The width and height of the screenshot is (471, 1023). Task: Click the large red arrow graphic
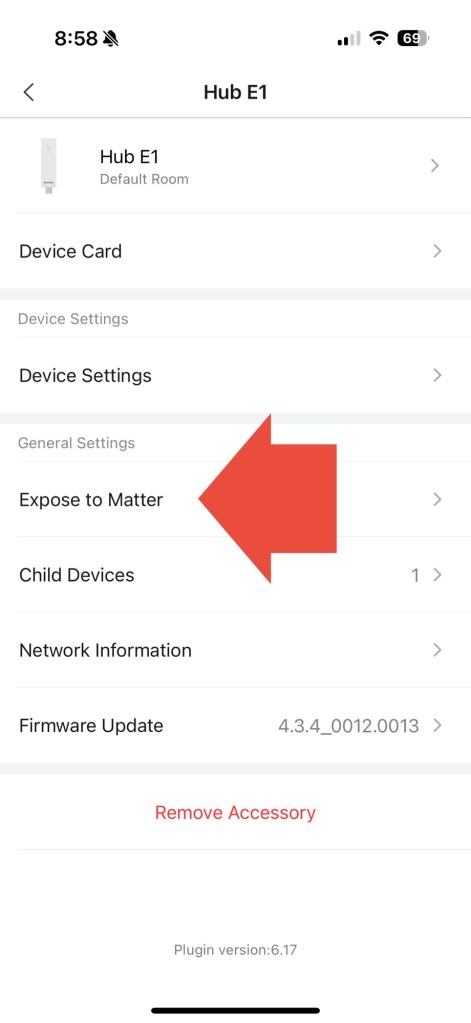[x=267, y=498]
